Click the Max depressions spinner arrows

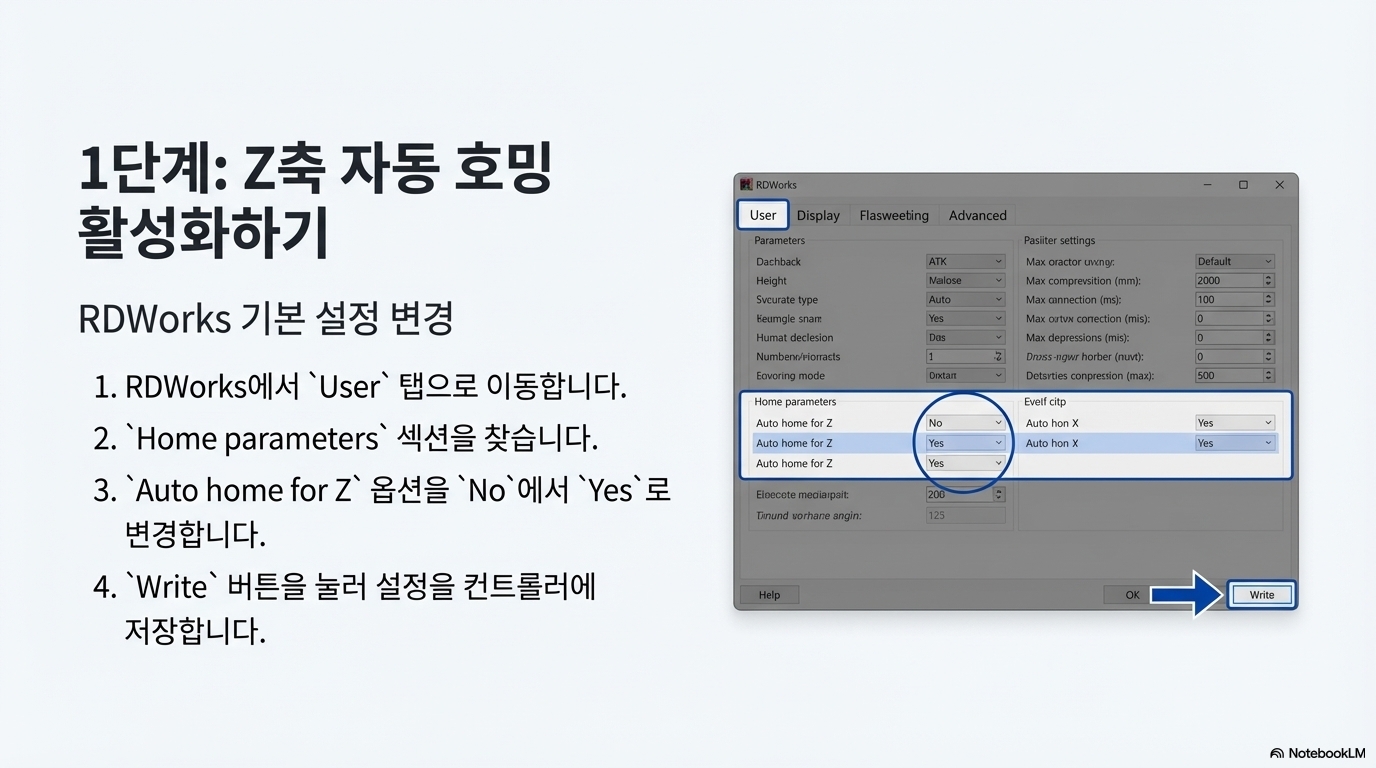point(1269,337)
